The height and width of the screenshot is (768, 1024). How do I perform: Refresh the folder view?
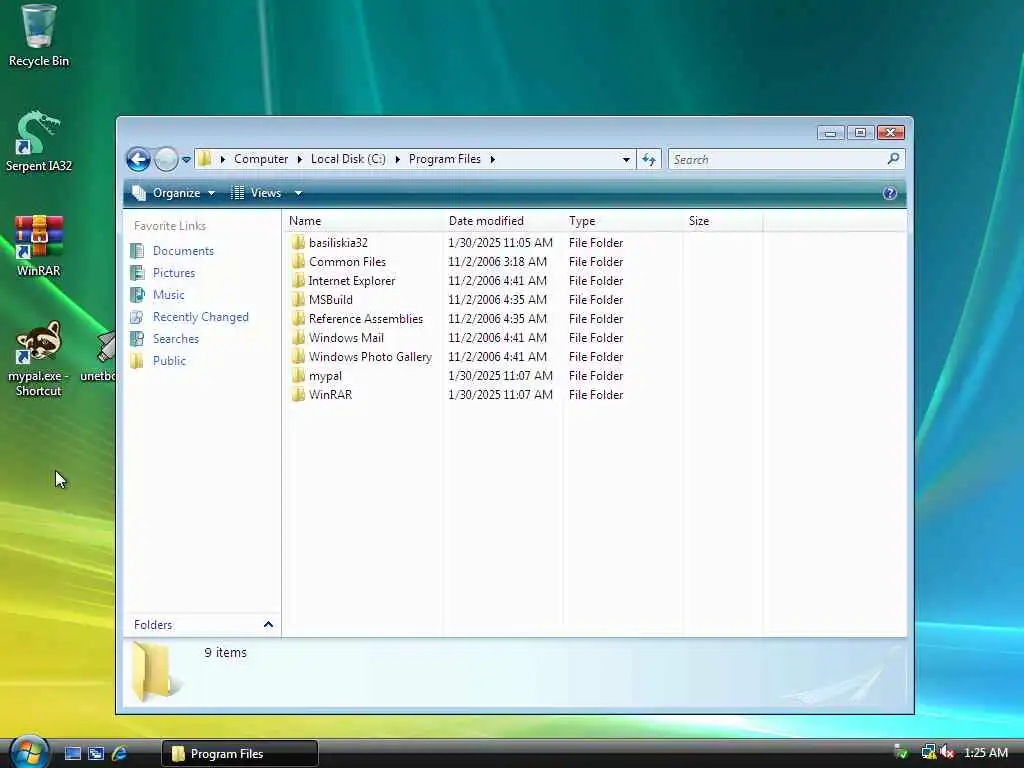648,159
